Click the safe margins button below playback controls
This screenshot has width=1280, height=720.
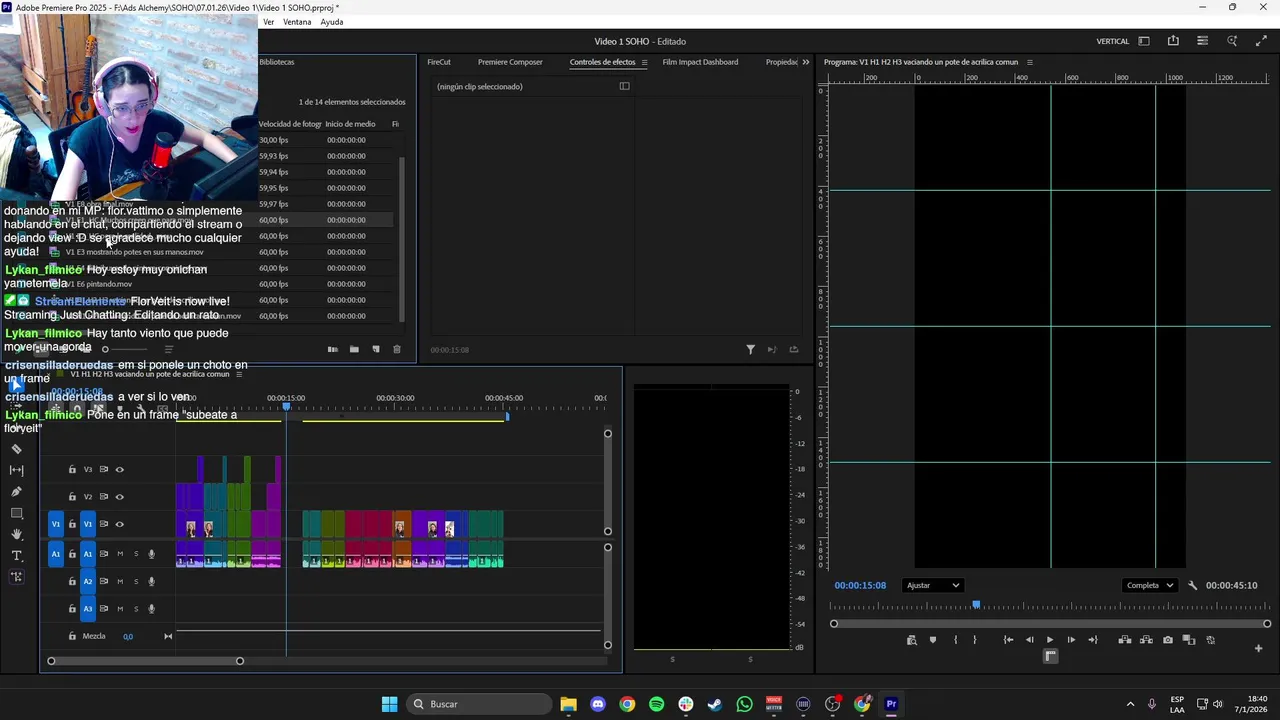coord(1050,656)
